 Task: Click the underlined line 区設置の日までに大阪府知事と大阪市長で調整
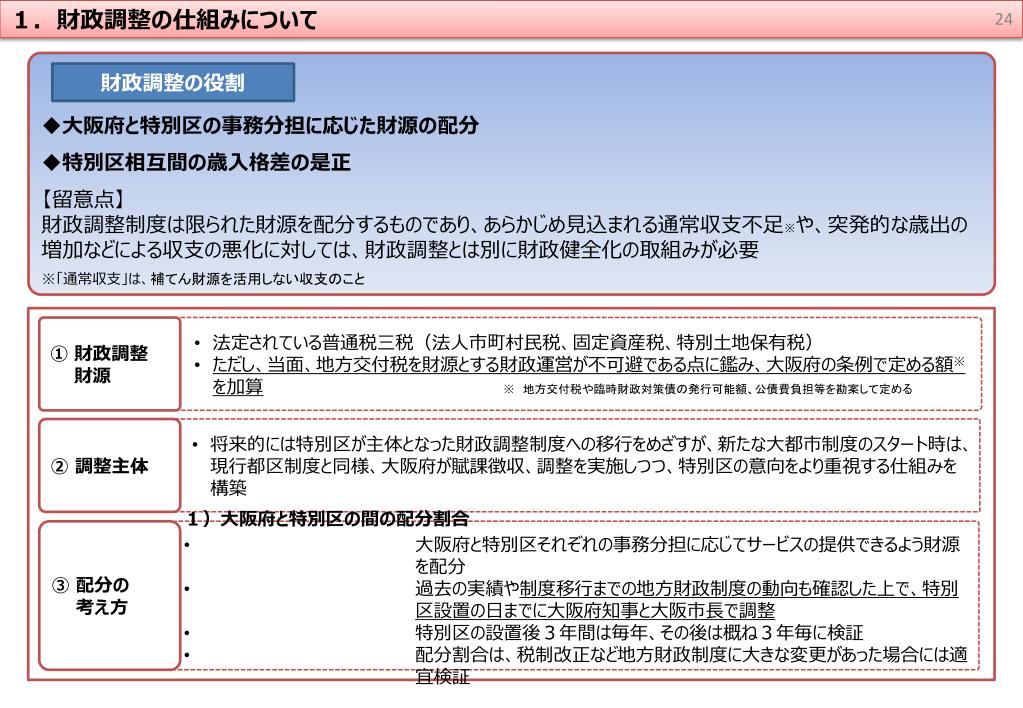coord(595,610)
